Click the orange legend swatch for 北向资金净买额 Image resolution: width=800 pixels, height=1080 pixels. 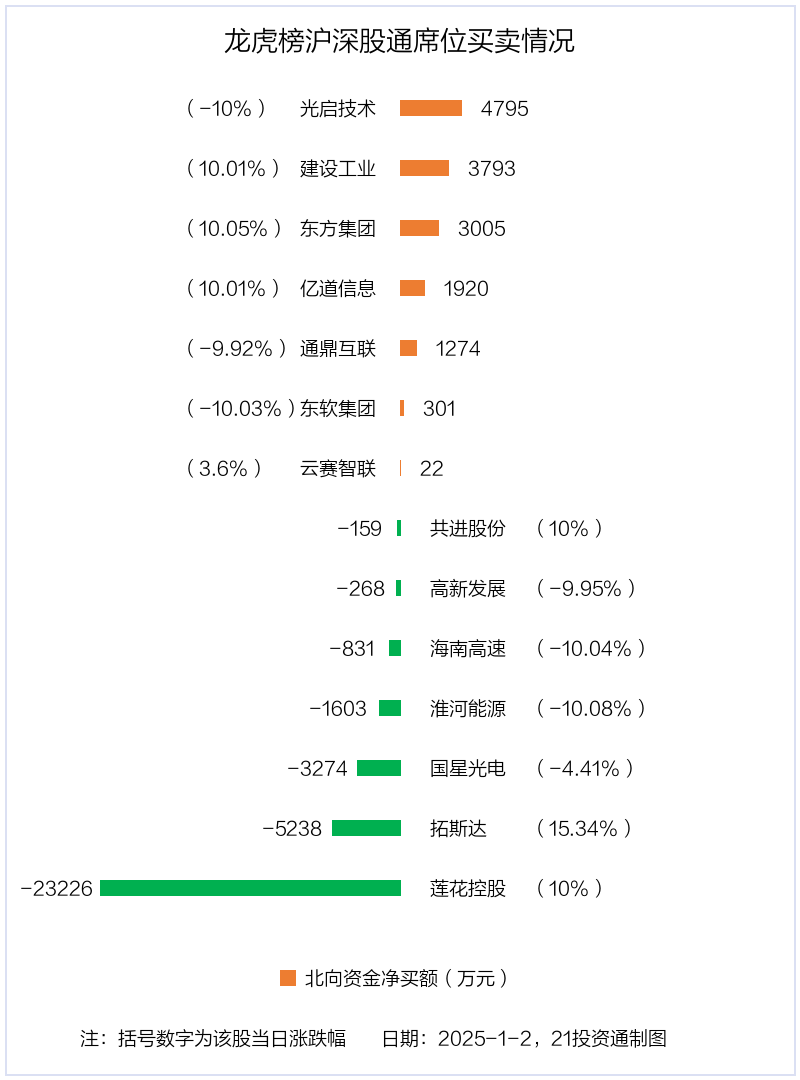pyautogui.click(x=288, y=978)
